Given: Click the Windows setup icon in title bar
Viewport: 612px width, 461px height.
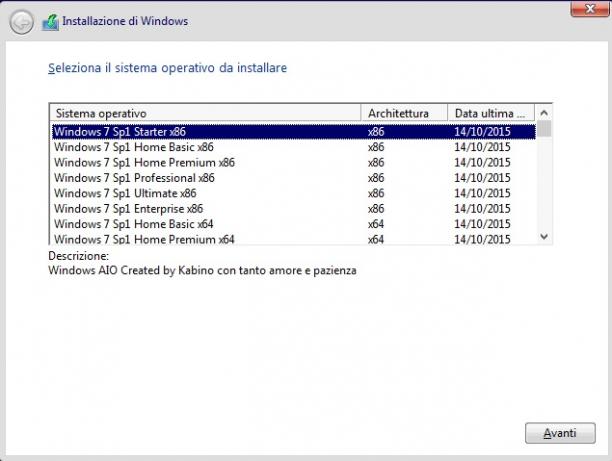Looking at the screenshot, I should click(x=50, y=22).
